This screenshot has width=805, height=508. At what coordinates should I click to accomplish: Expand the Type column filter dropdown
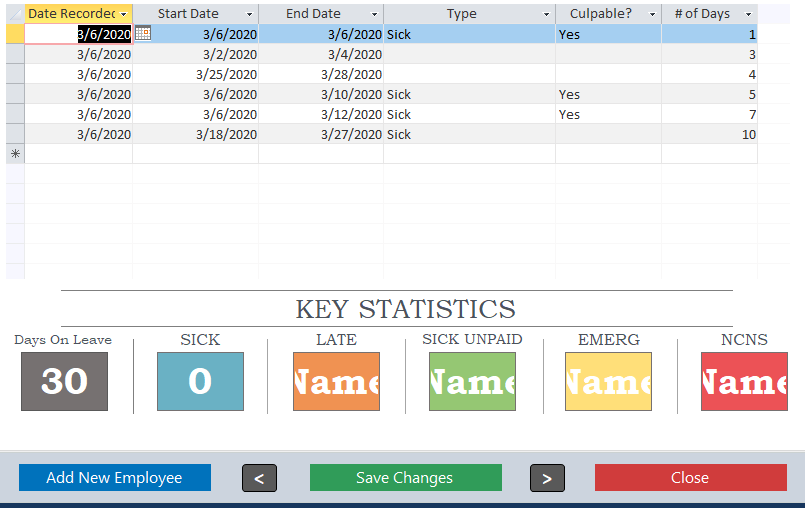(546, 15)
